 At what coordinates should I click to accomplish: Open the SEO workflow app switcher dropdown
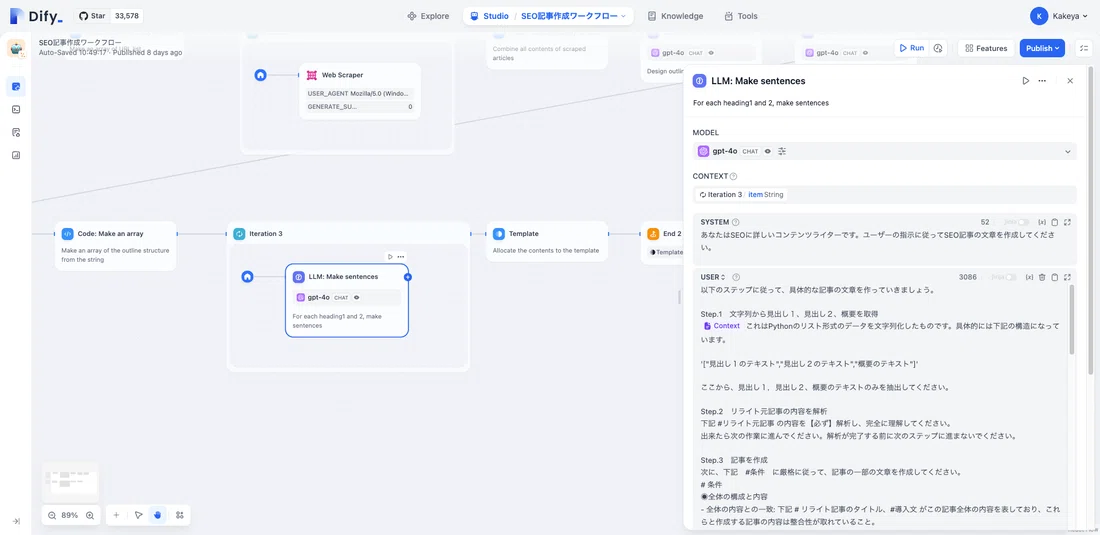(x=573, y=15)
